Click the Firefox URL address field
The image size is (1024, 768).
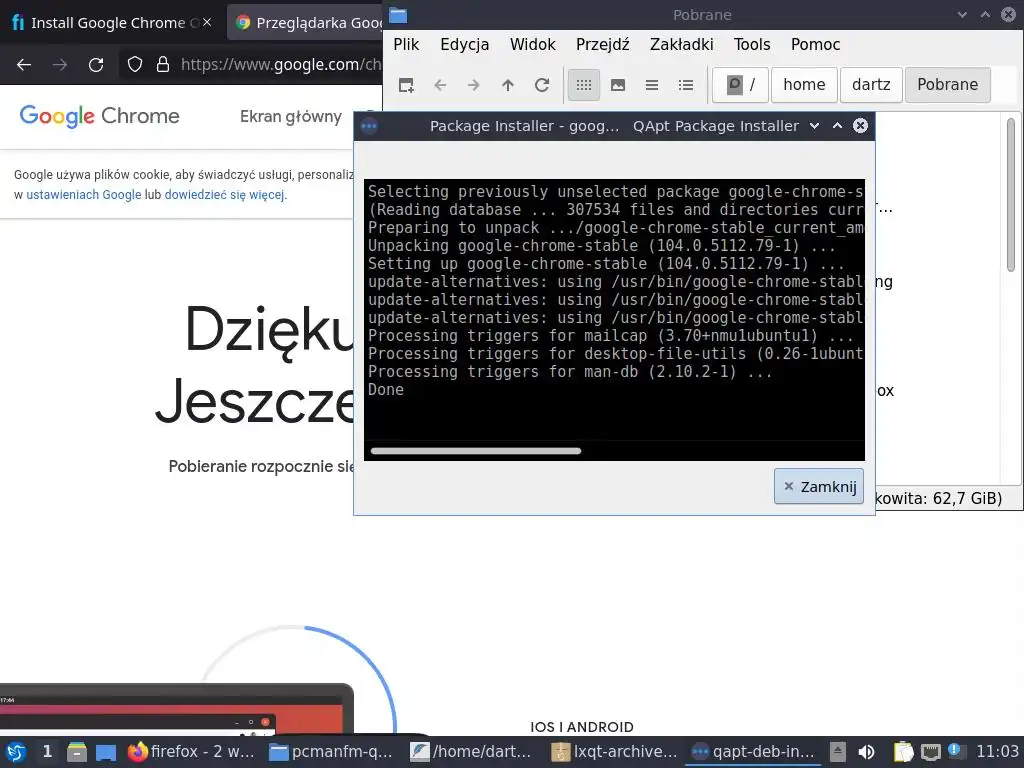[x=281, y=65]
